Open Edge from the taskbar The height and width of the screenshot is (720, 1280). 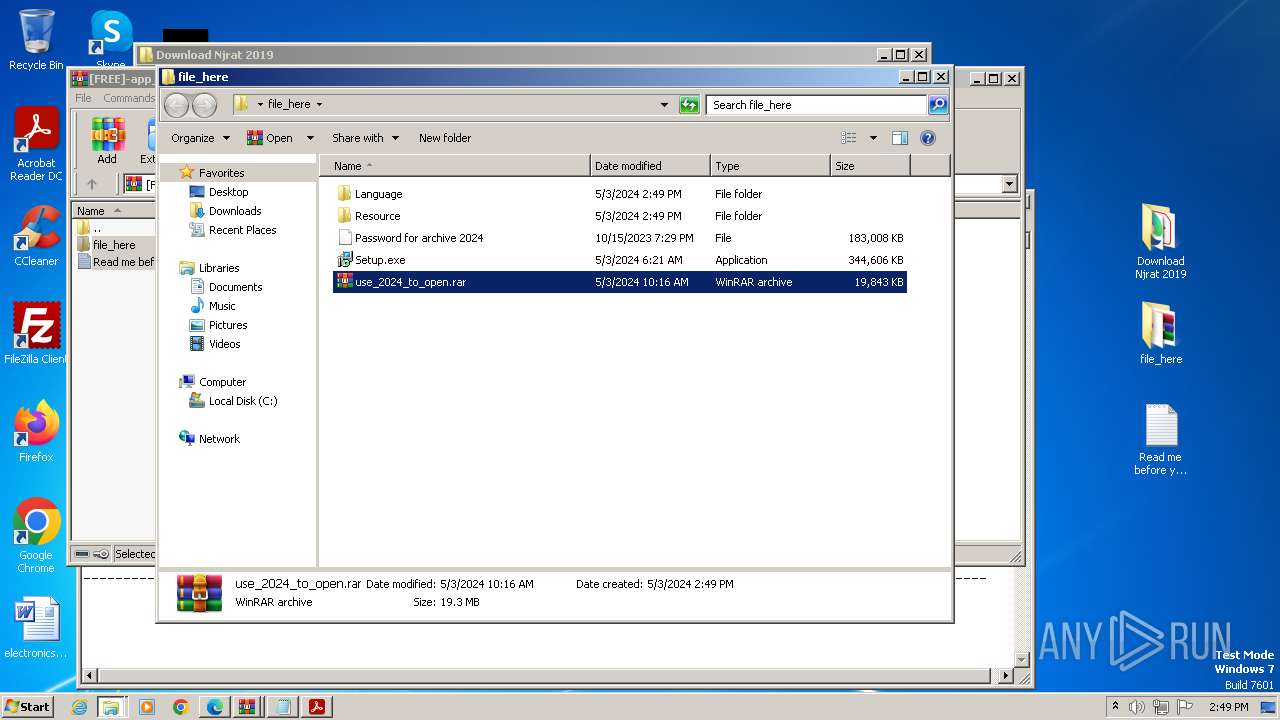214,707
